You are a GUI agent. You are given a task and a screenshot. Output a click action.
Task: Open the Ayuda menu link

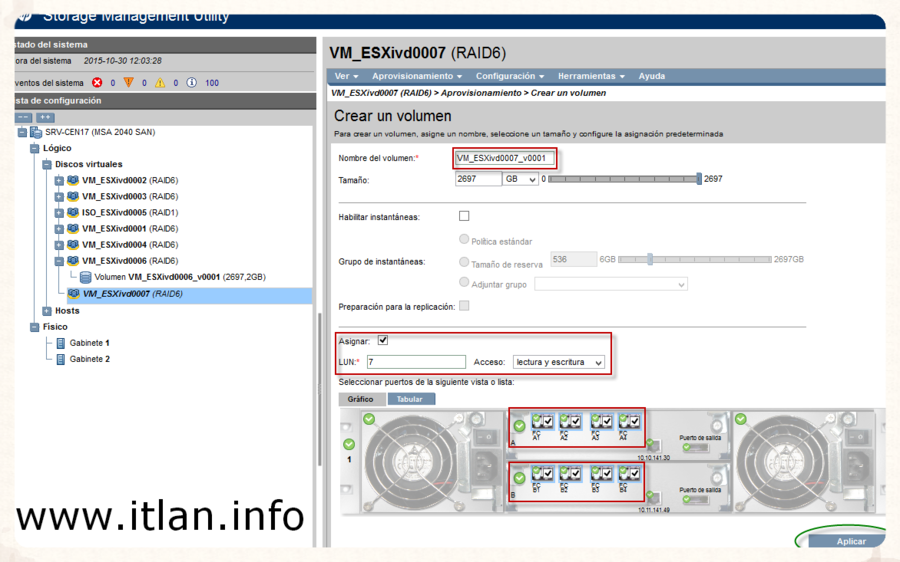point(651,76)
